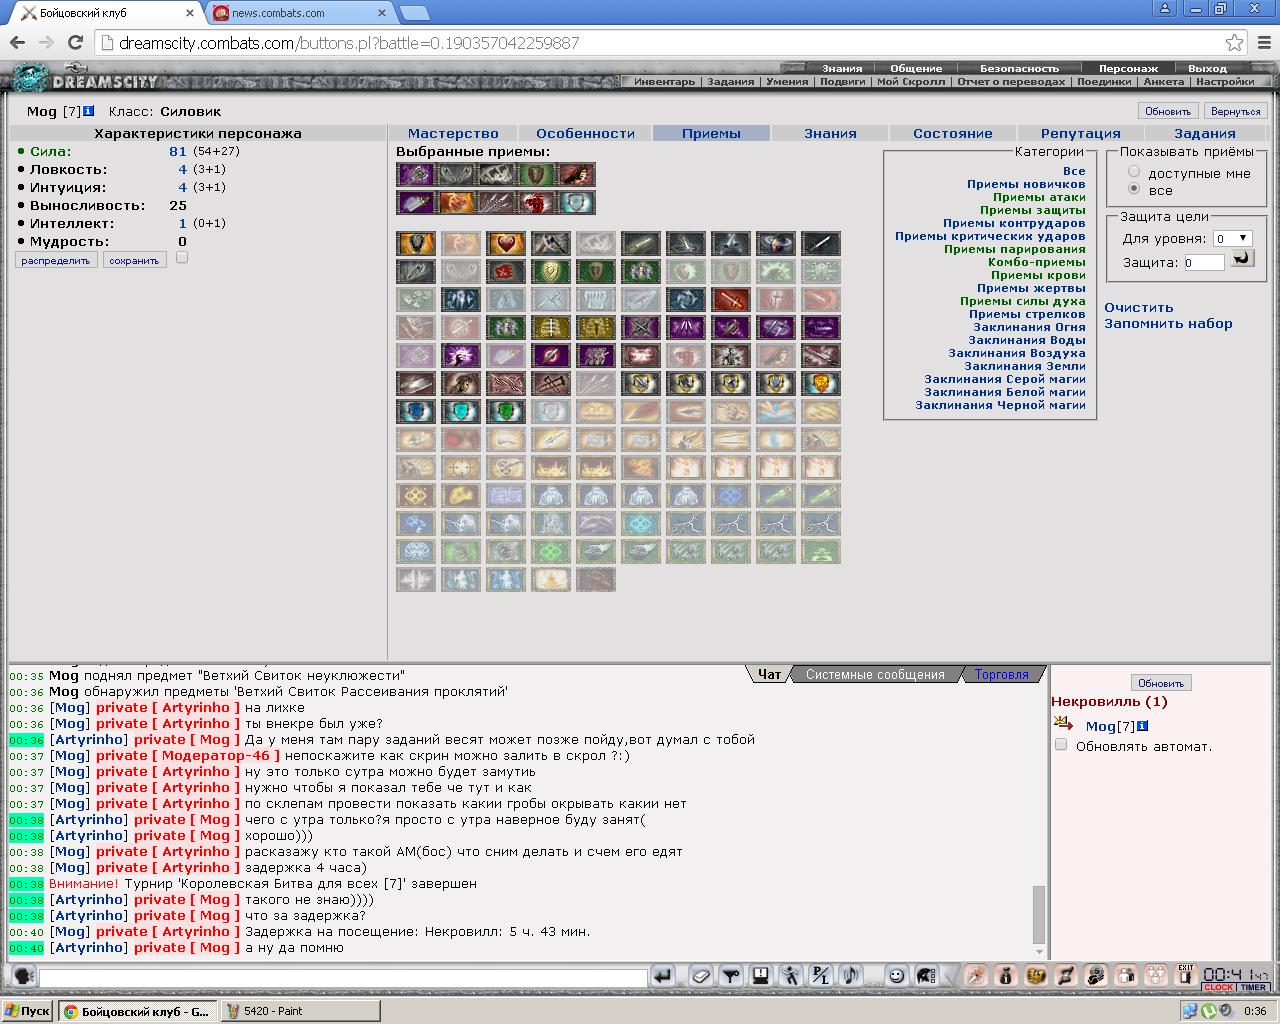Image resolution: width=1280 pixels, height=1024 pixels.
Task: Open the Мой Скролл menu item
Action: [x=910, y=82]
